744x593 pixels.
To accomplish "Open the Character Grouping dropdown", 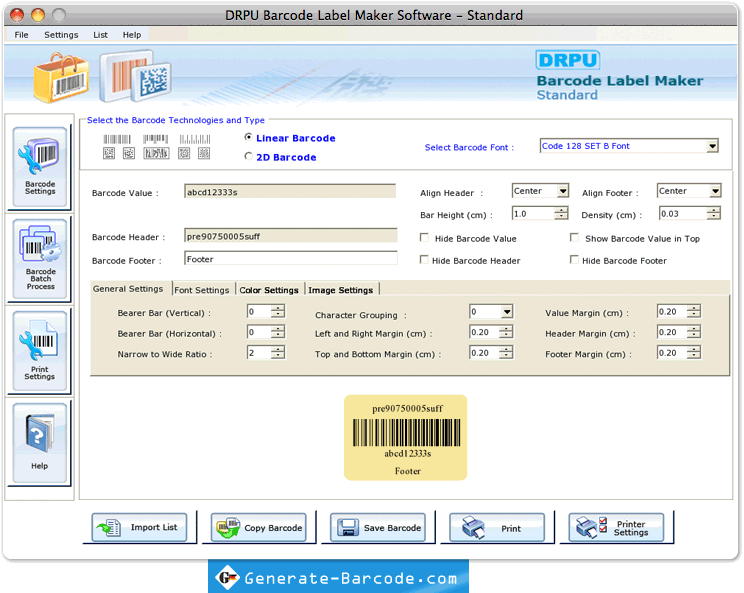I will pyautogui.click(x=491, y=312).
